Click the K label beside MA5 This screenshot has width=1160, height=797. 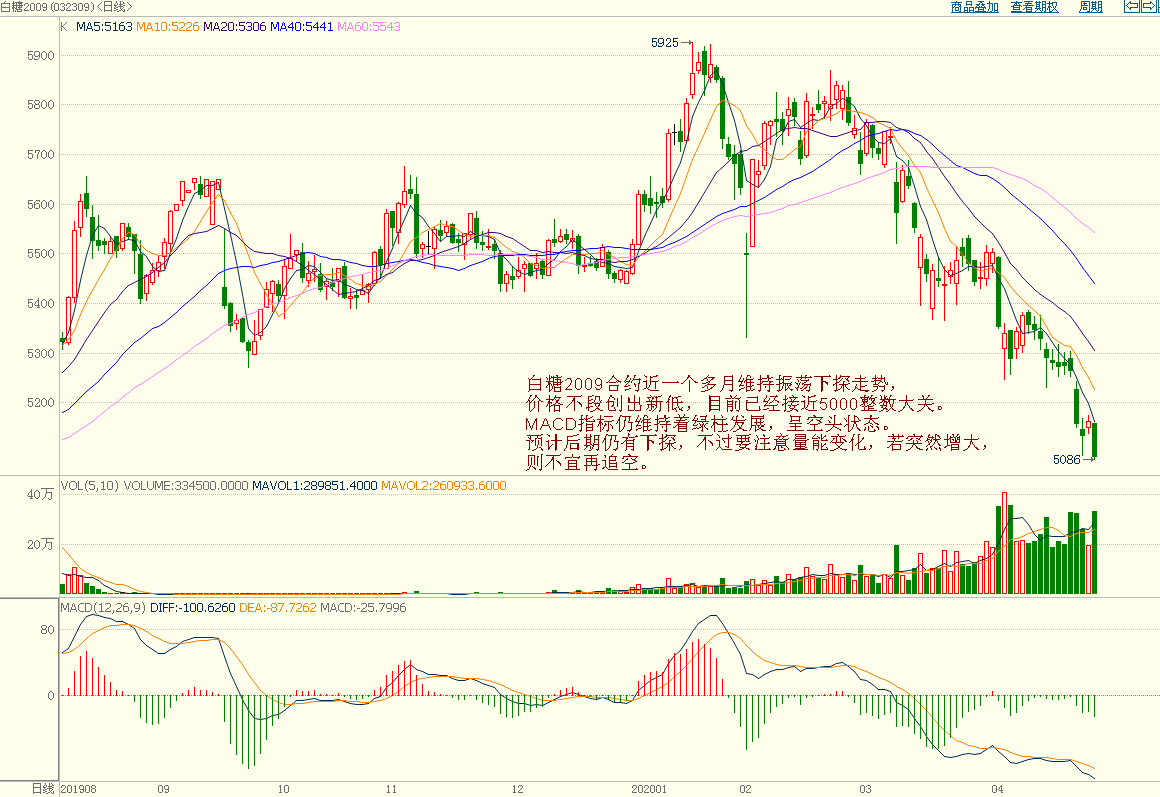[x=64, y=27]
